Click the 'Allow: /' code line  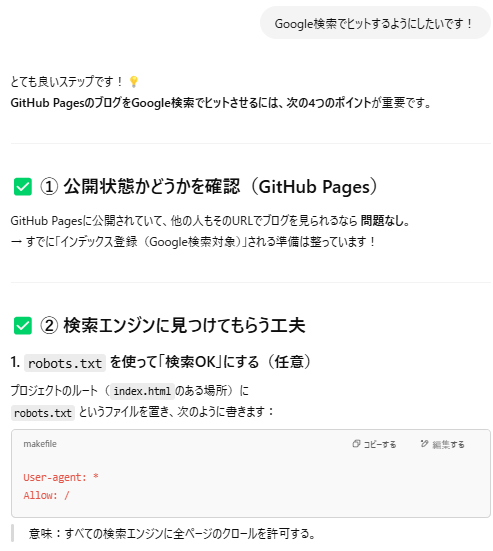click(46, 495)
